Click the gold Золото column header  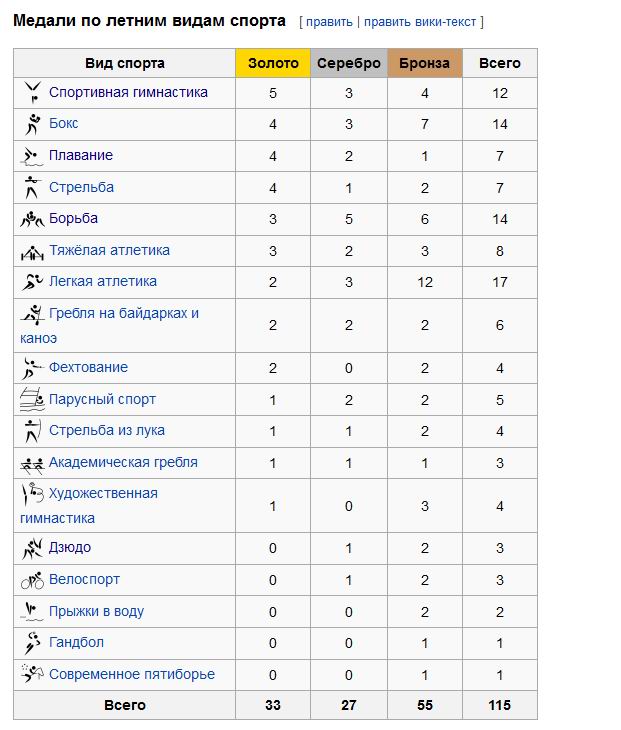pos(273,63)
